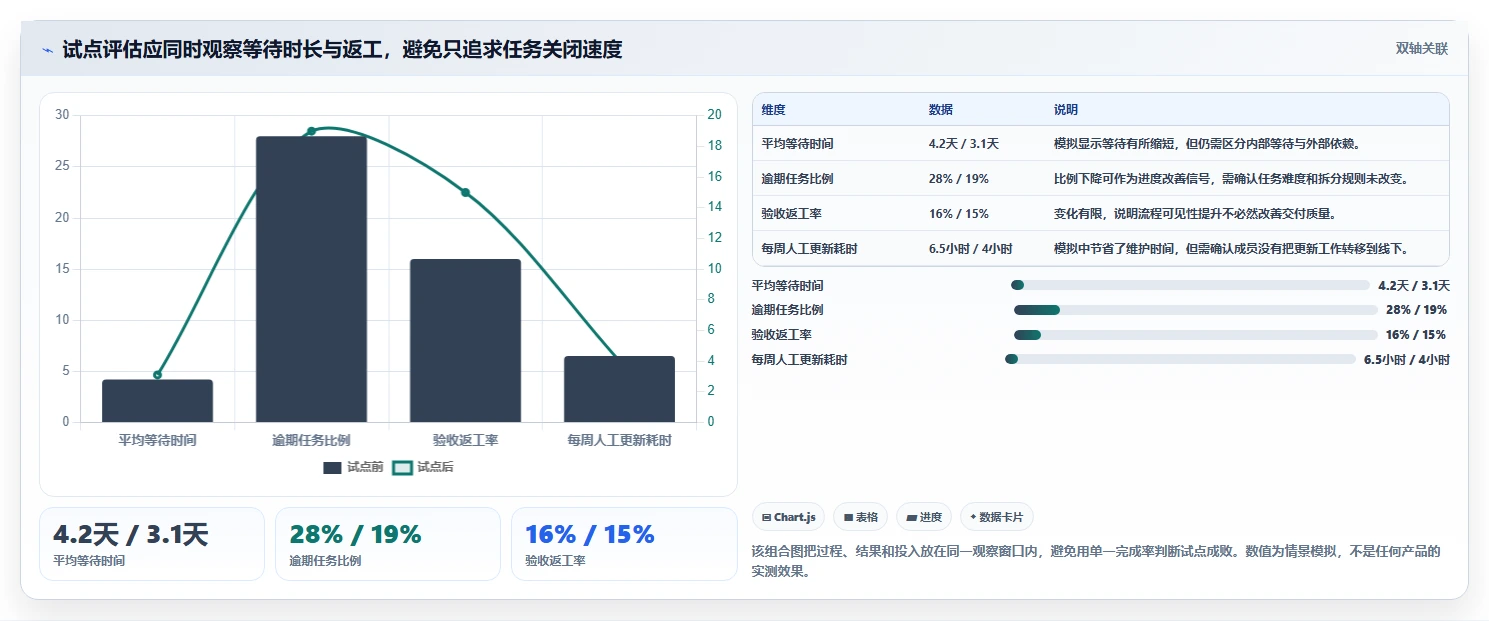Click description starting 变化有限
This screenshot has height=621, width=1489.
coord(1195,214)
